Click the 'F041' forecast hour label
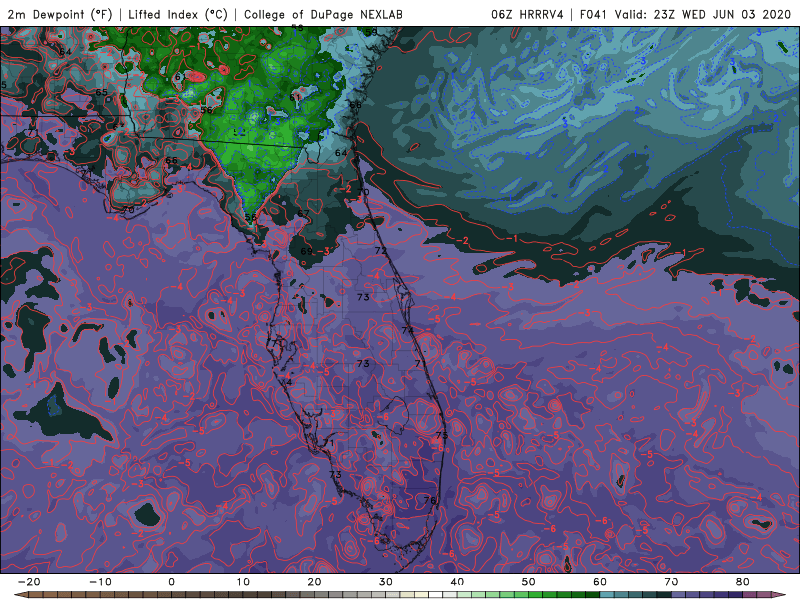Image resolution: width=800 pixels, height=600 pixels. [x=594, y=15]
